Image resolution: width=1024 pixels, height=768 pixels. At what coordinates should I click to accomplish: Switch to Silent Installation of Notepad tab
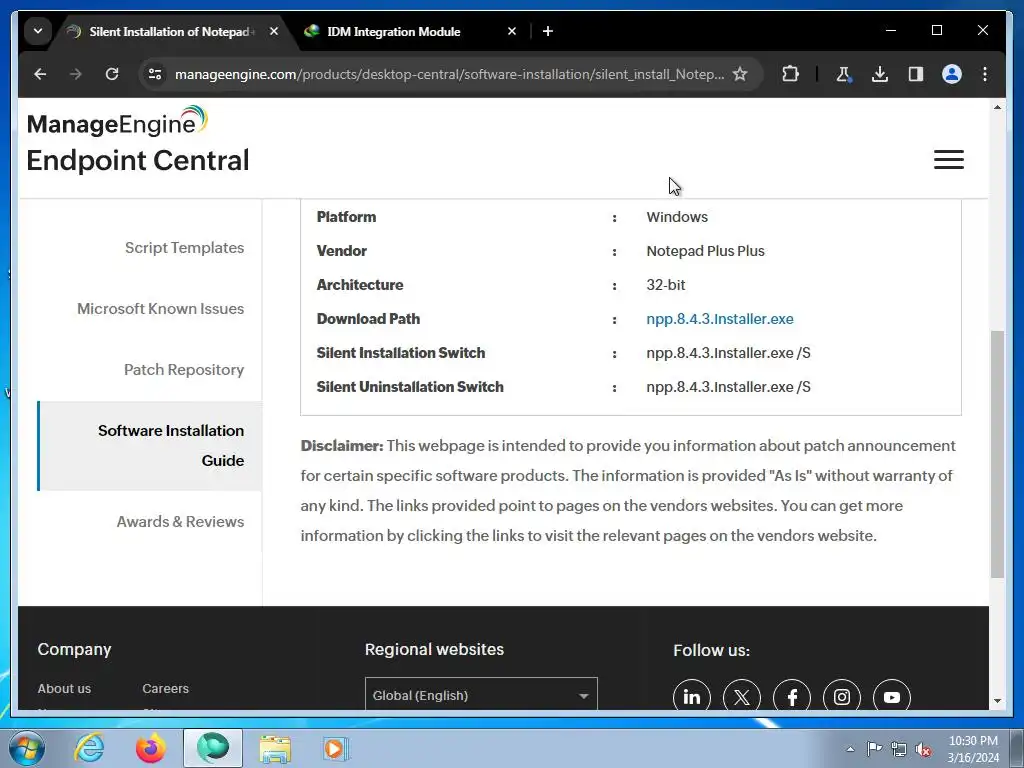[171, 31]
